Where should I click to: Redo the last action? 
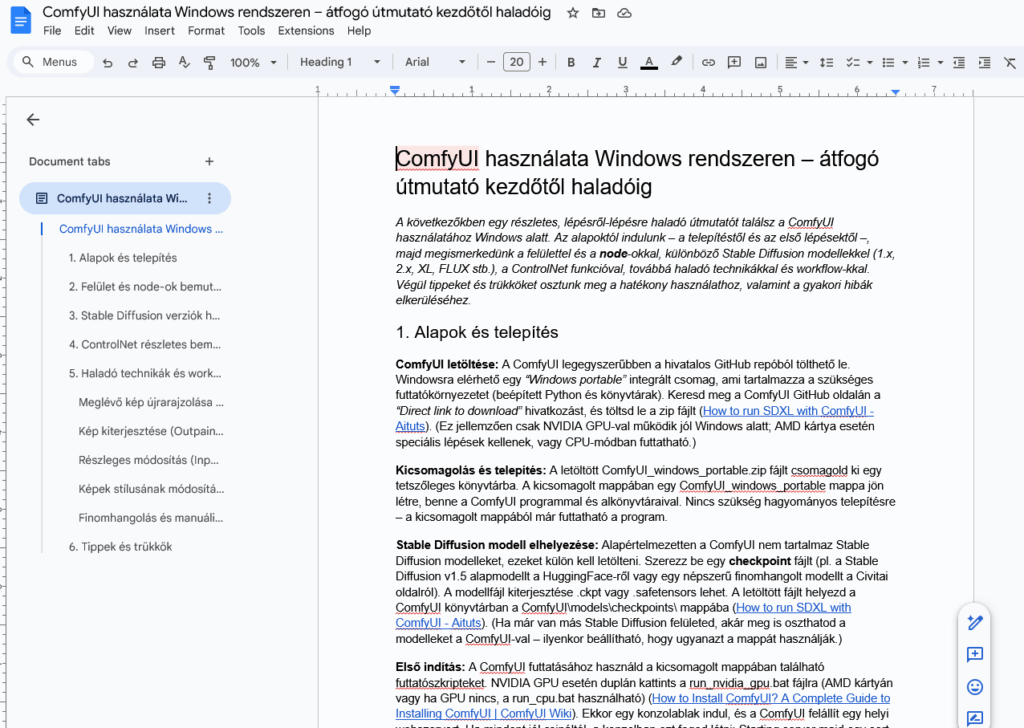pos(133,63)
